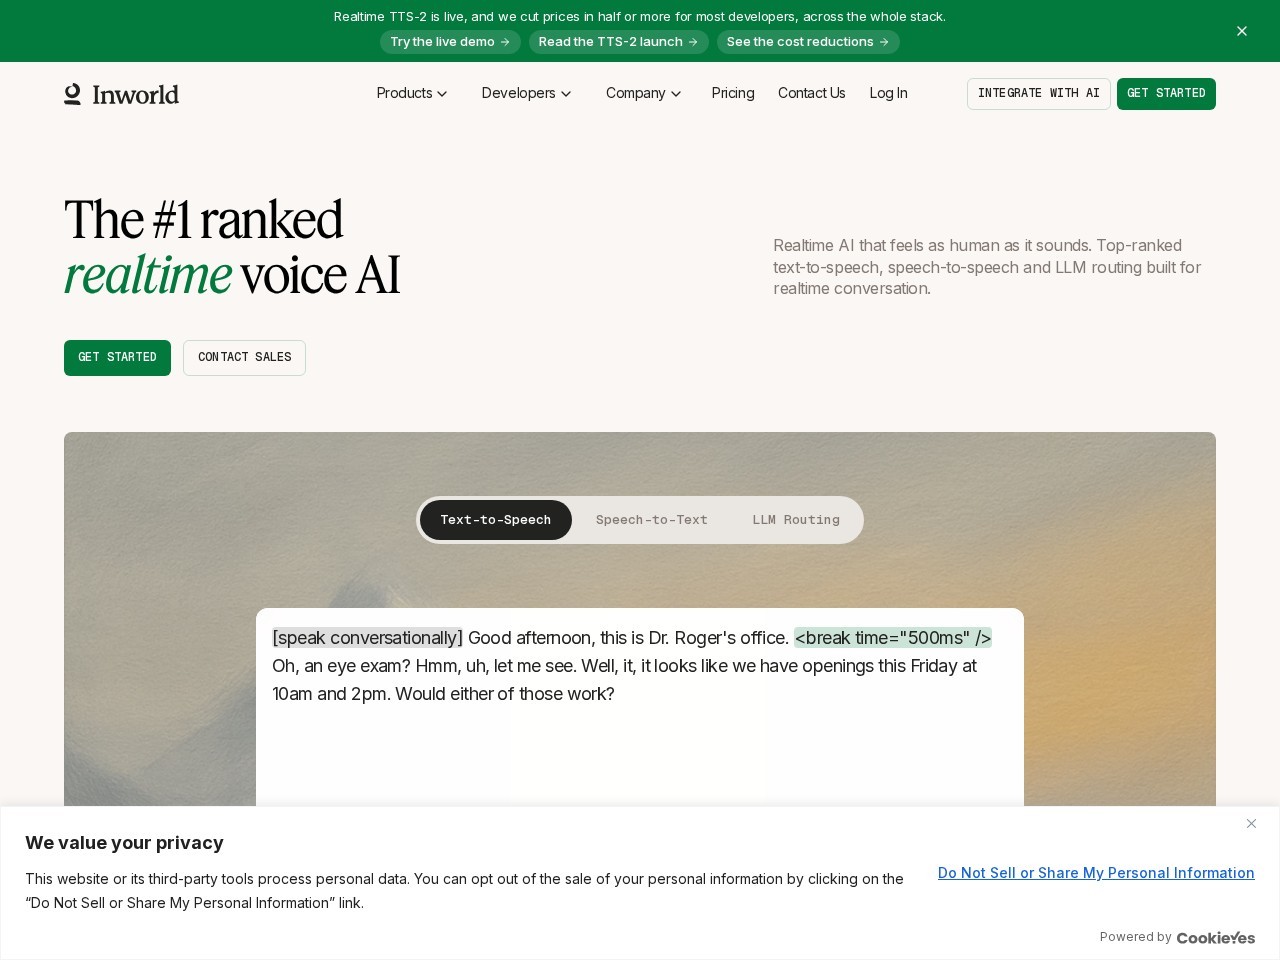This screenshot has width=1280, height=960.
Task: Click the "Realtime AI that feels as human" description
Action: 987,267
